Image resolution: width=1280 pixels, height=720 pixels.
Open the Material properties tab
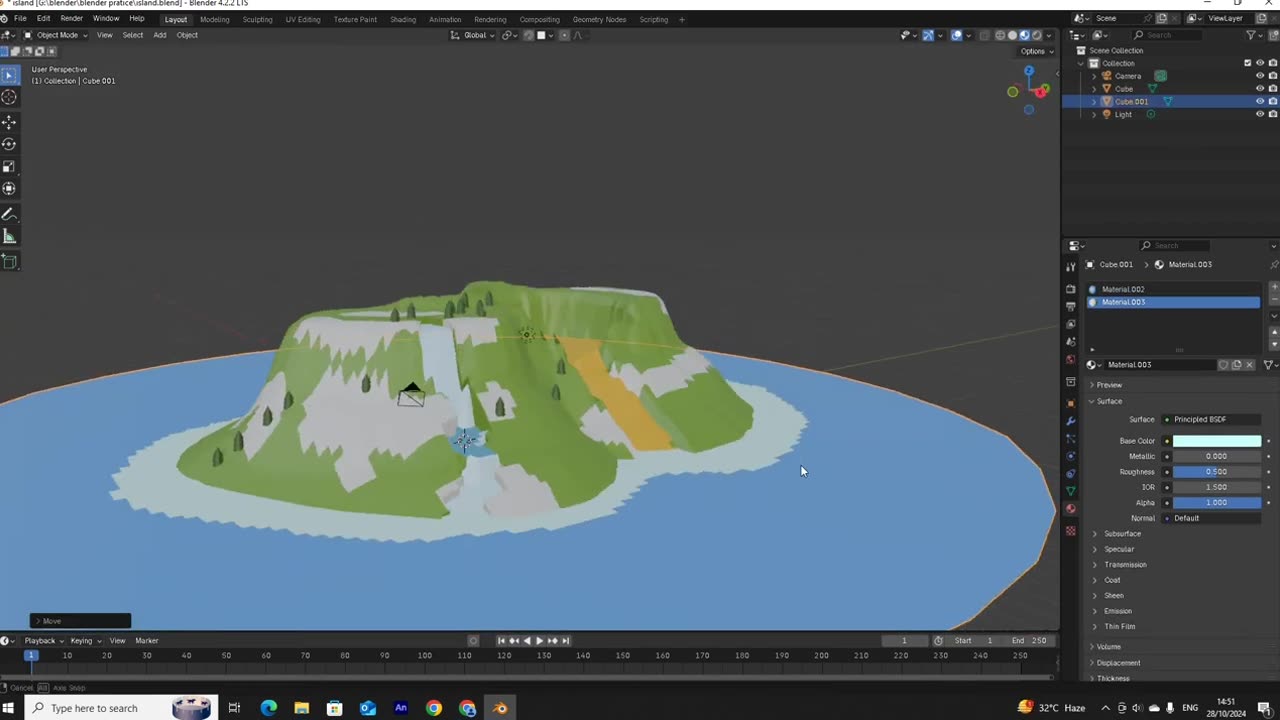pos(1071,509)
